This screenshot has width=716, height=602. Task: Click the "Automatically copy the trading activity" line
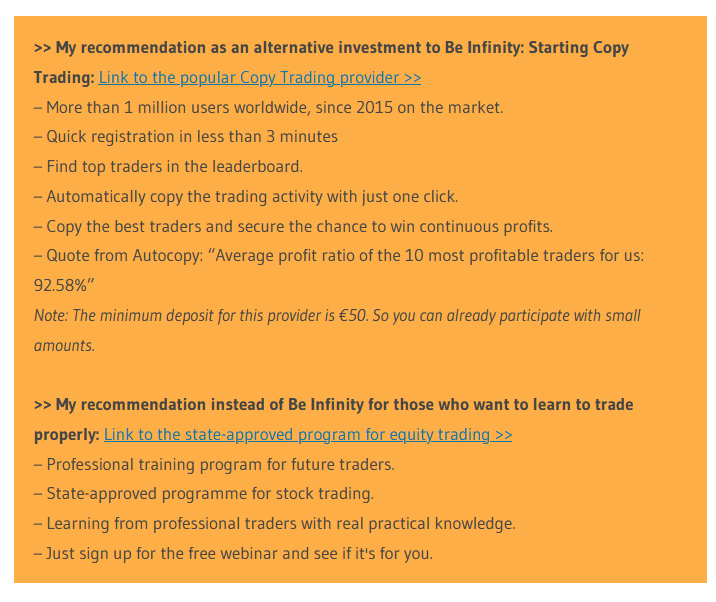pos(246,196)
